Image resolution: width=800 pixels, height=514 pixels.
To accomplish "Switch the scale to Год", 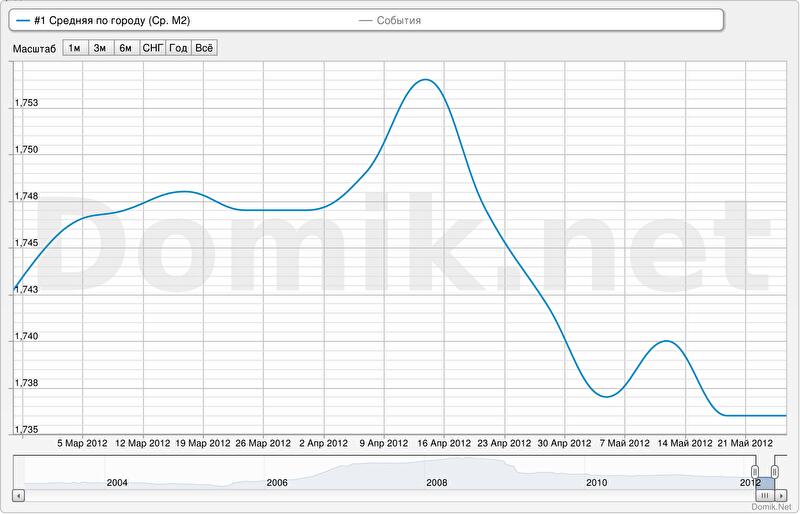I will [179, 48].
